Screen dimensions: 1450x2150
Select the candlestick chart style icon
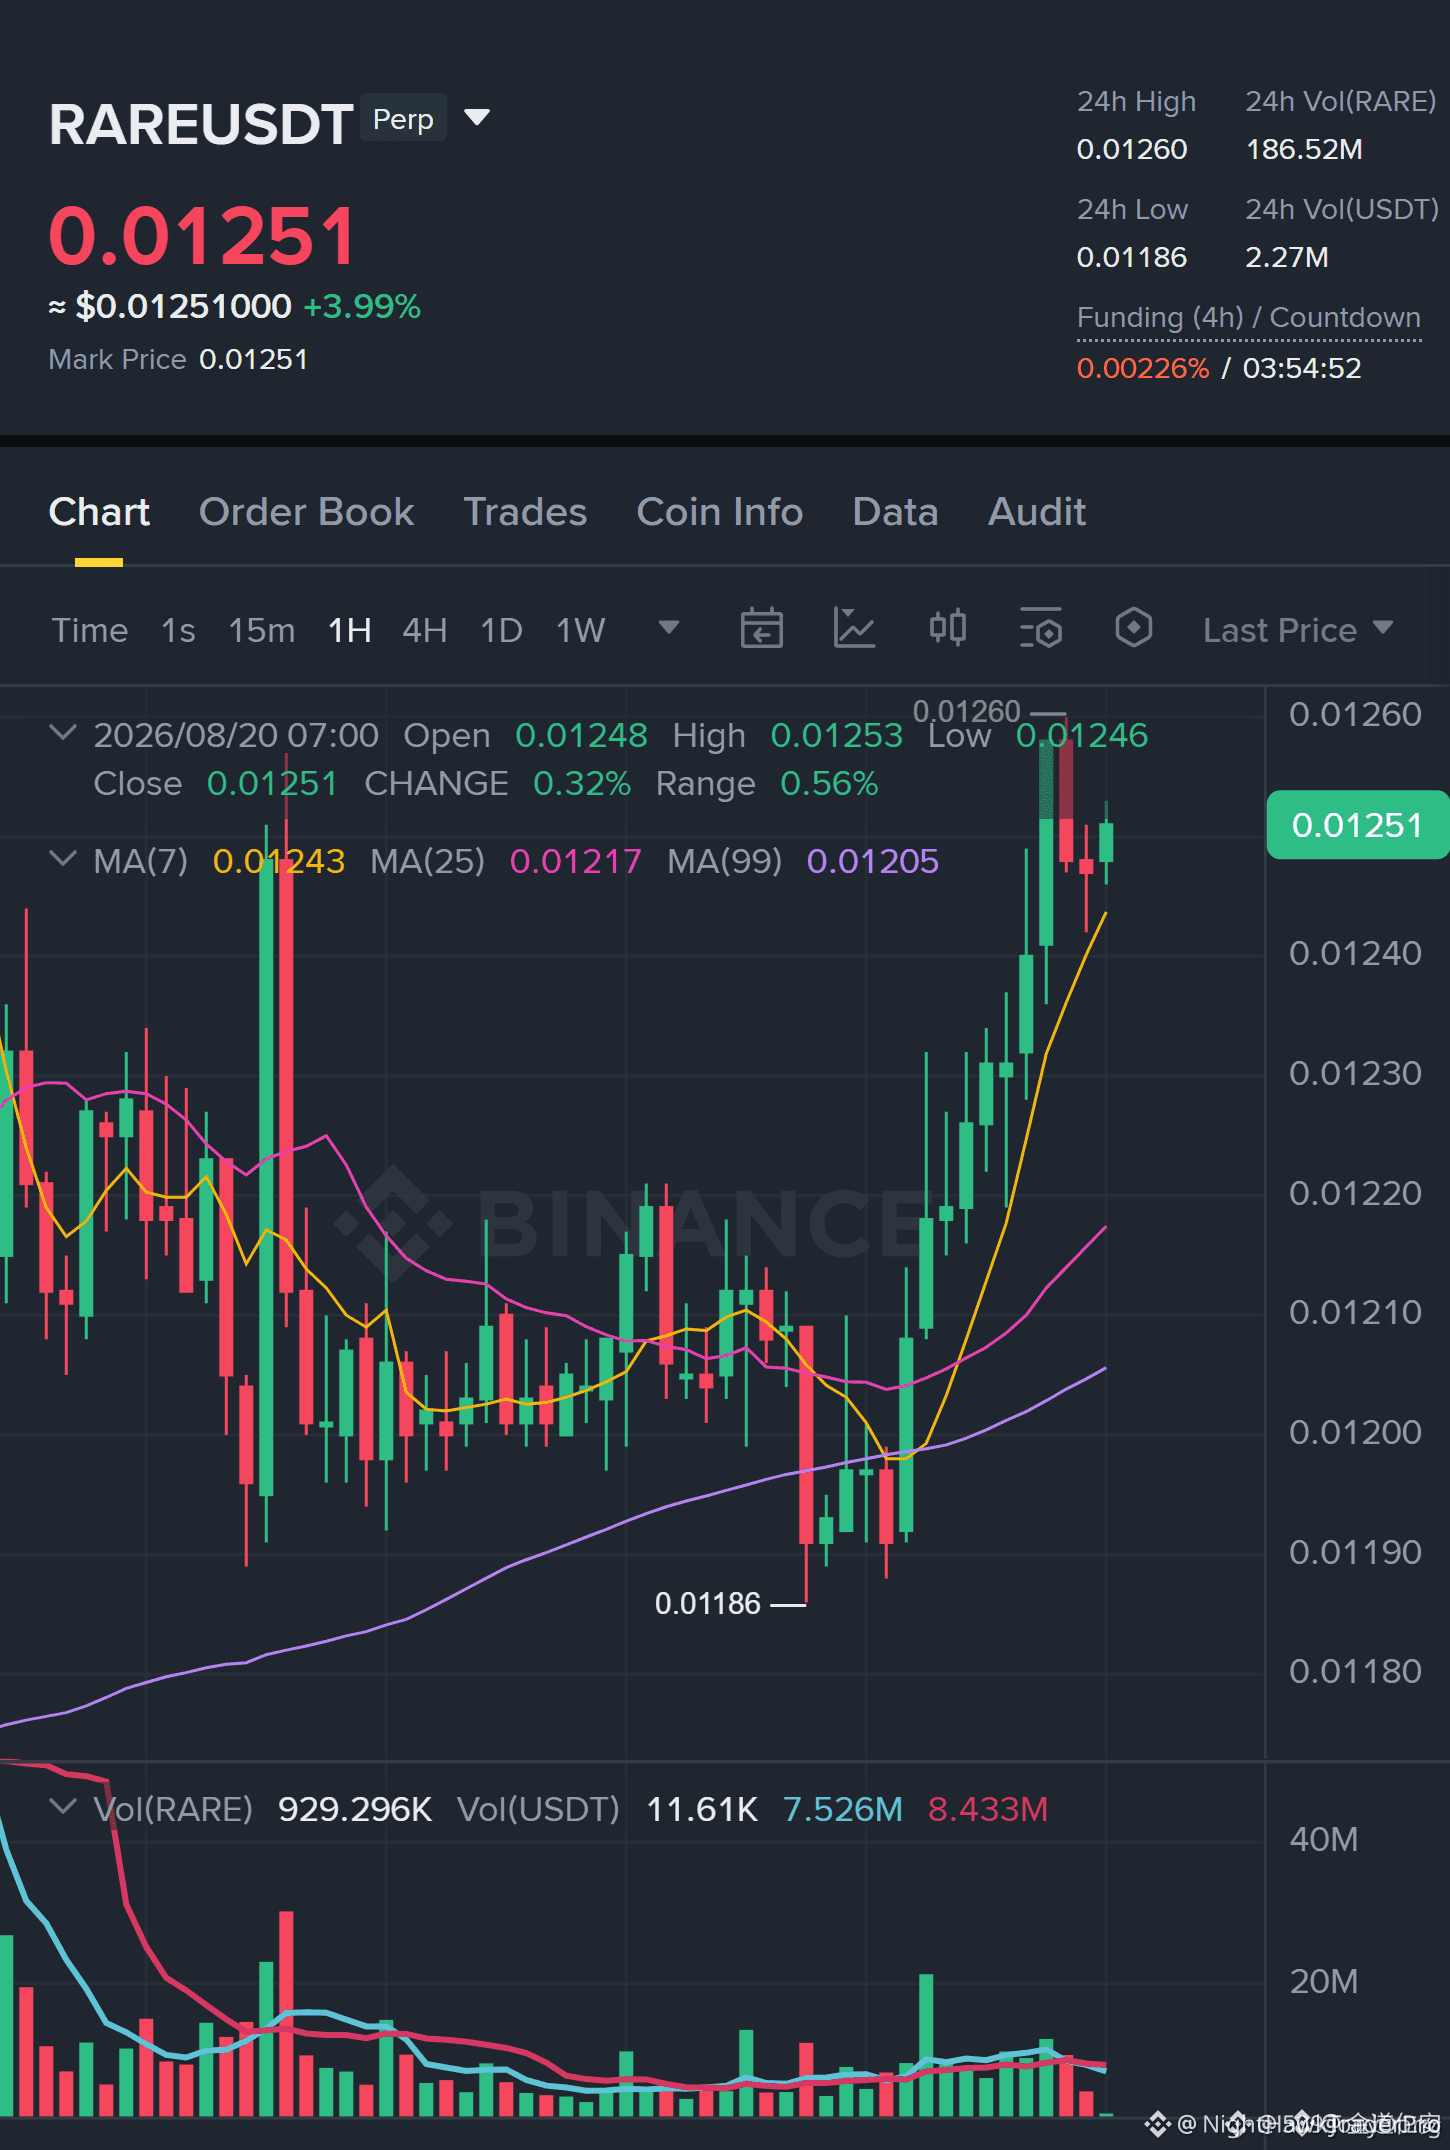(948, 629)
